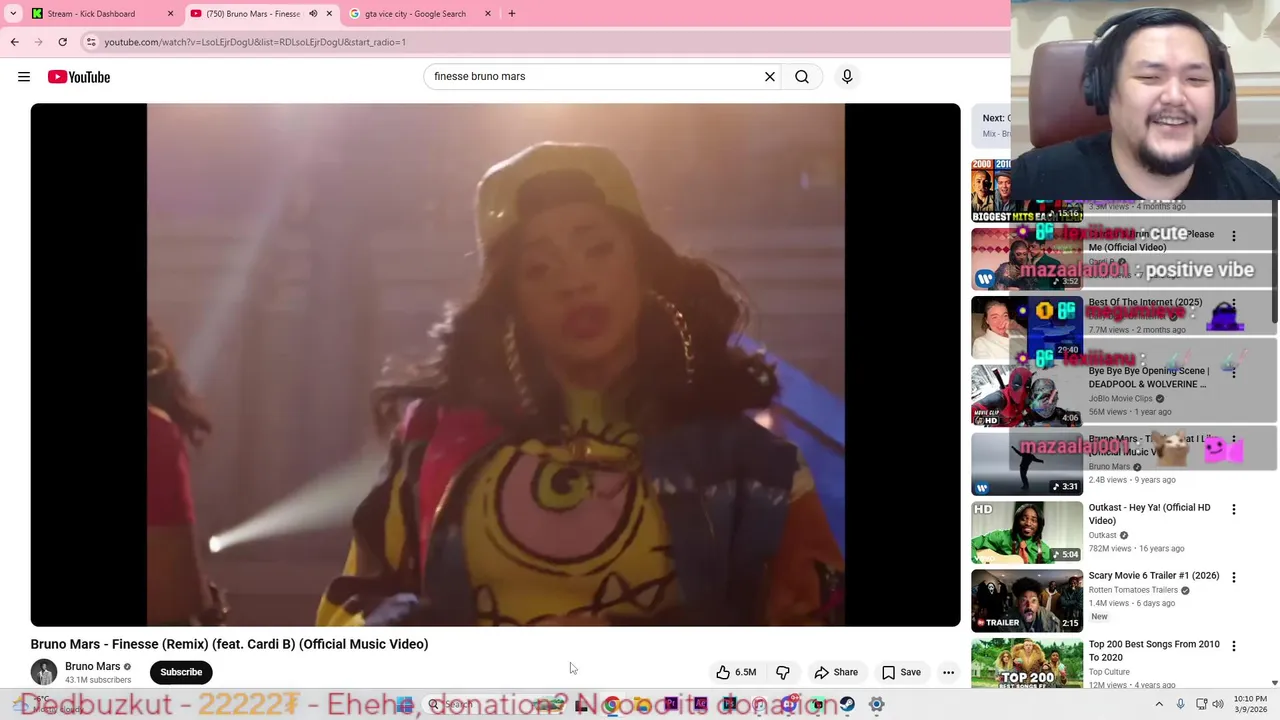Click the 43.1M subscribers text
Image resolution: width=1280 pixels, height=720 pixels.
click(98, 680)
